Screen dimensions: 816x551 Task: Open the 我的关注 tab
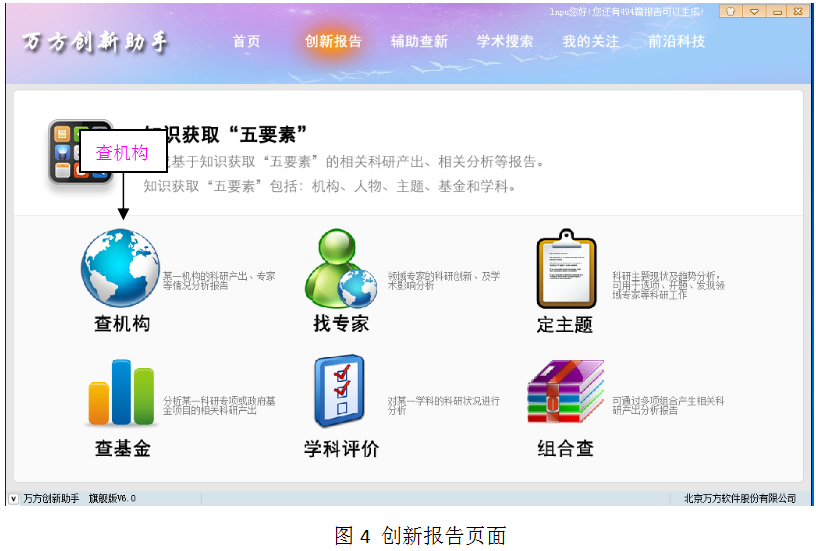click(x=591, y=41)
